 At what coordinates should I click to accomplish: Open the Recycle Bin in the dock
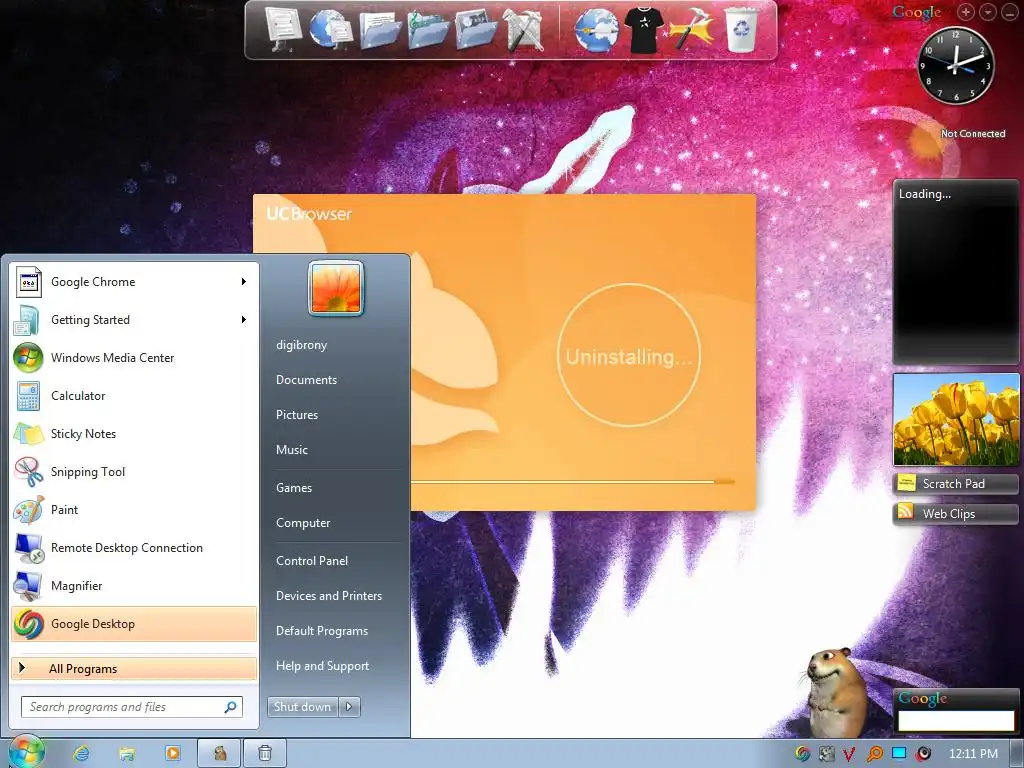(x=741, y=29)
